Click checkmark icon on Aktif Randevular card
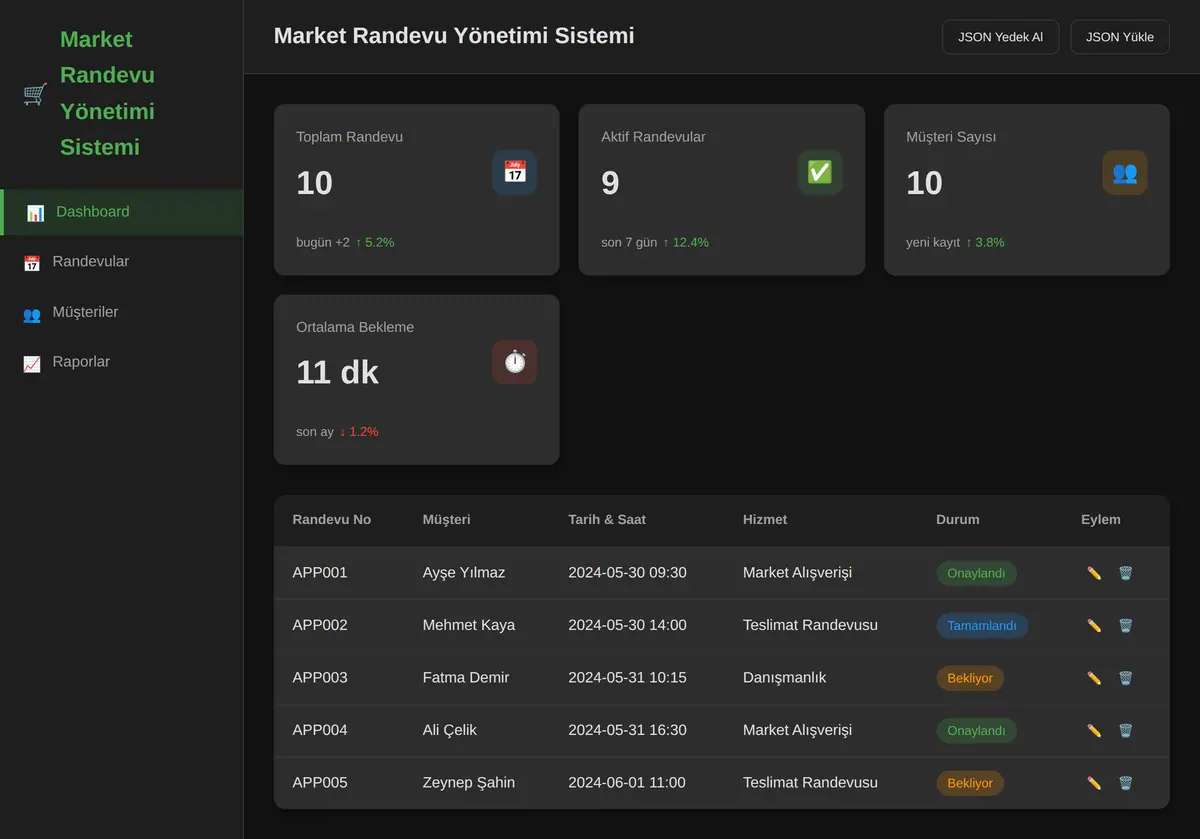 point(820,172)
